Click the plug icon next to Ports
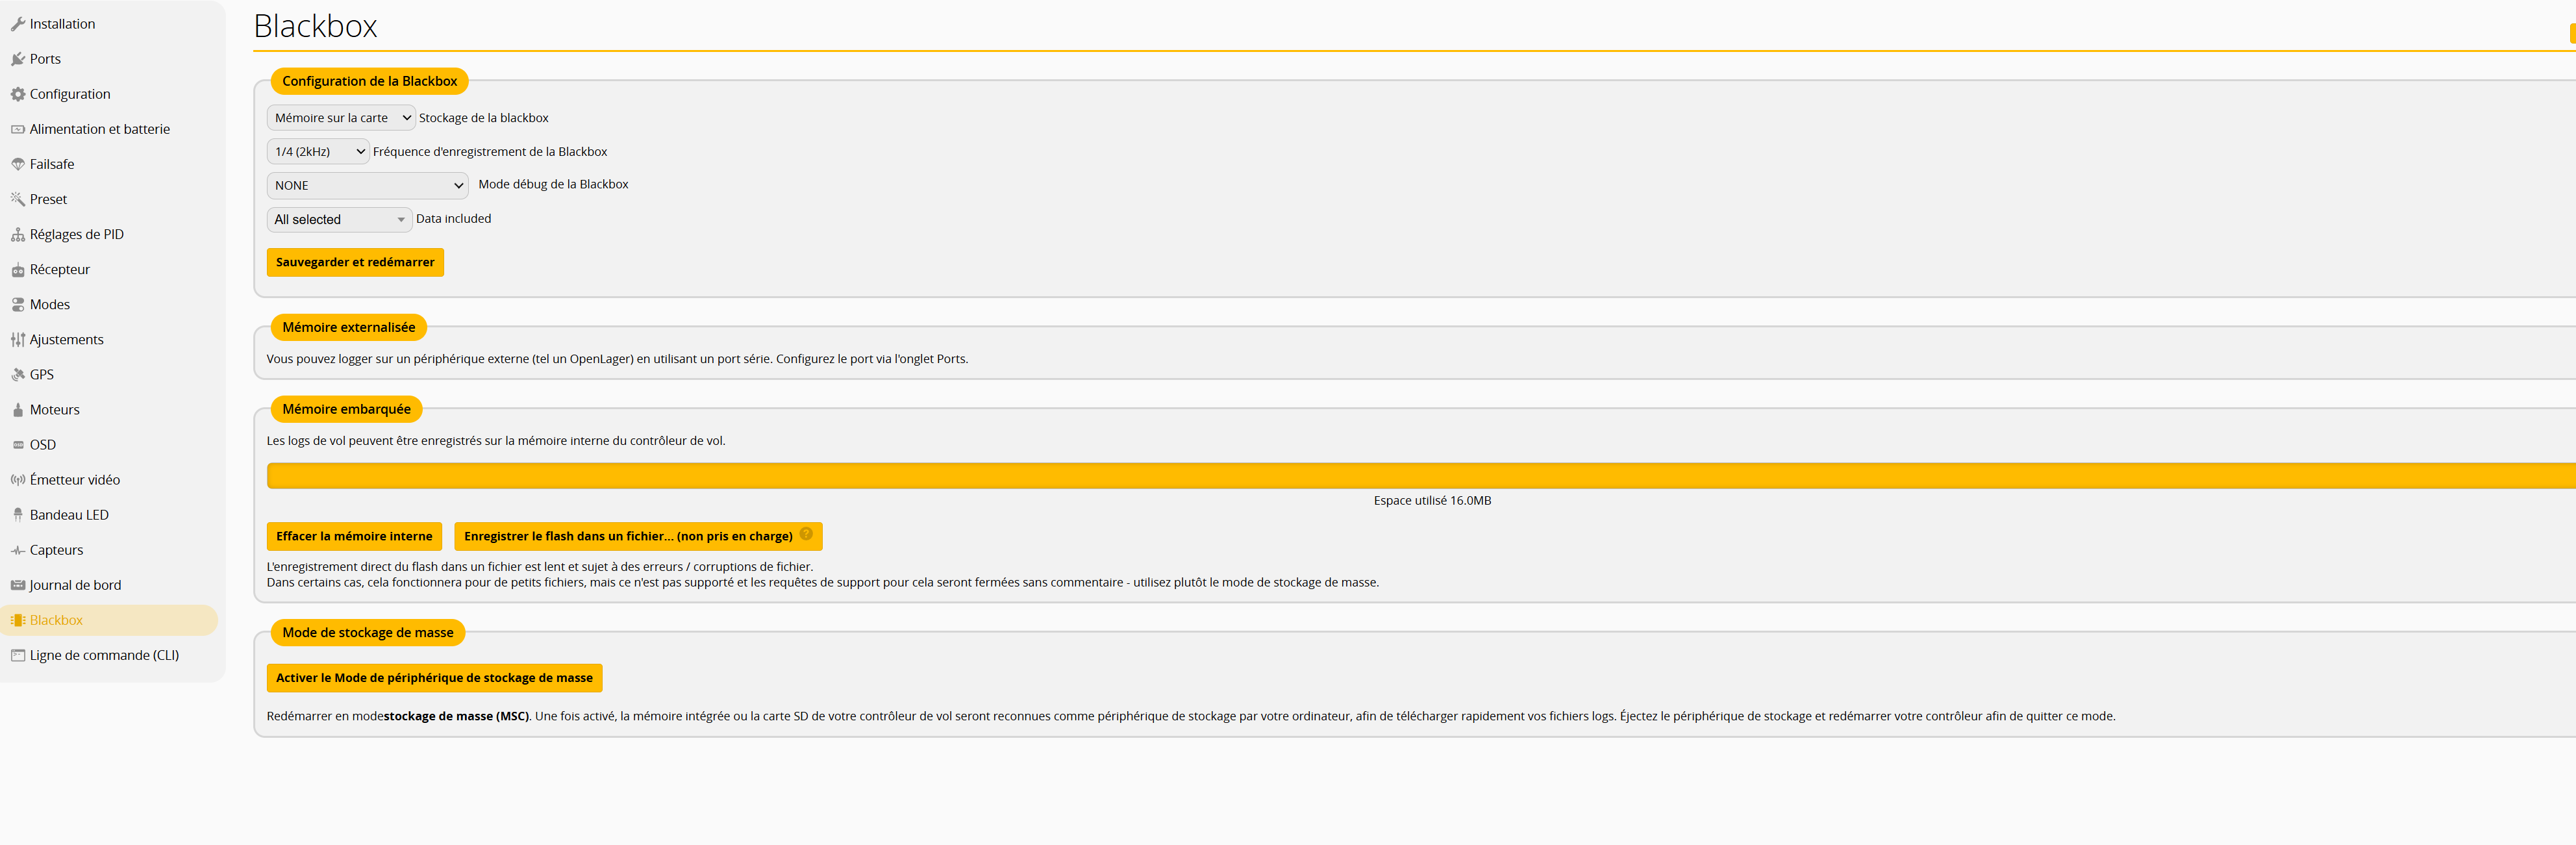The image size is (2576, 845). point(17,59)
